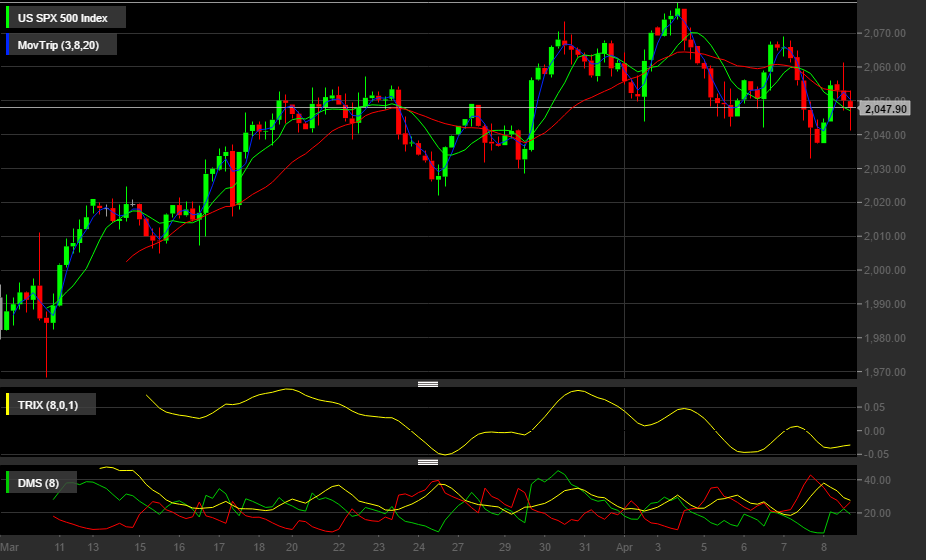This screenshot has height=560, width=926.
Task: Click the Mar date label on time axis
Action: (9, 547)
